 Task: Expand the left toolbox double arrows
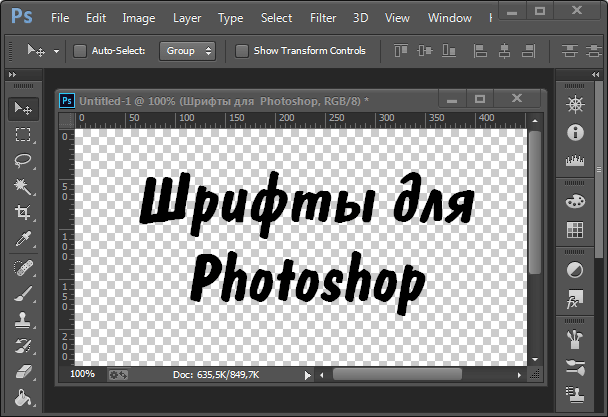[x=13, y=74]
